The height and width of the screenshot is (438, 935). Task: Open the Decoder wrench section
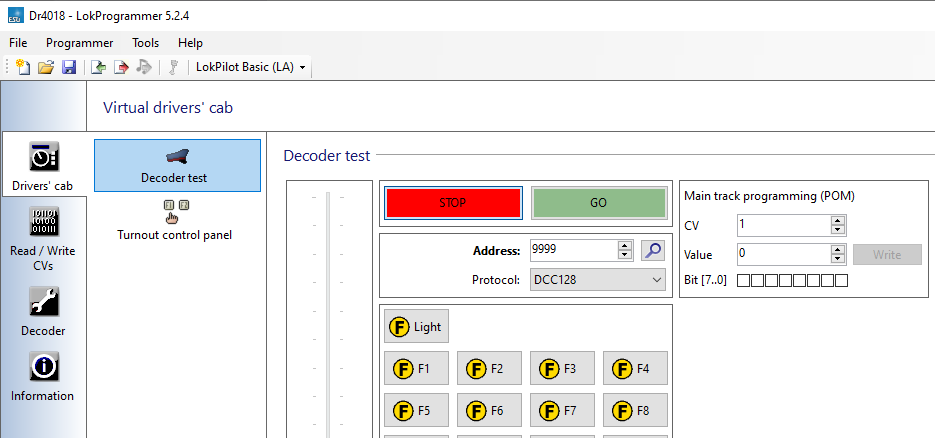pyautogui.click(x=43, y=312)
